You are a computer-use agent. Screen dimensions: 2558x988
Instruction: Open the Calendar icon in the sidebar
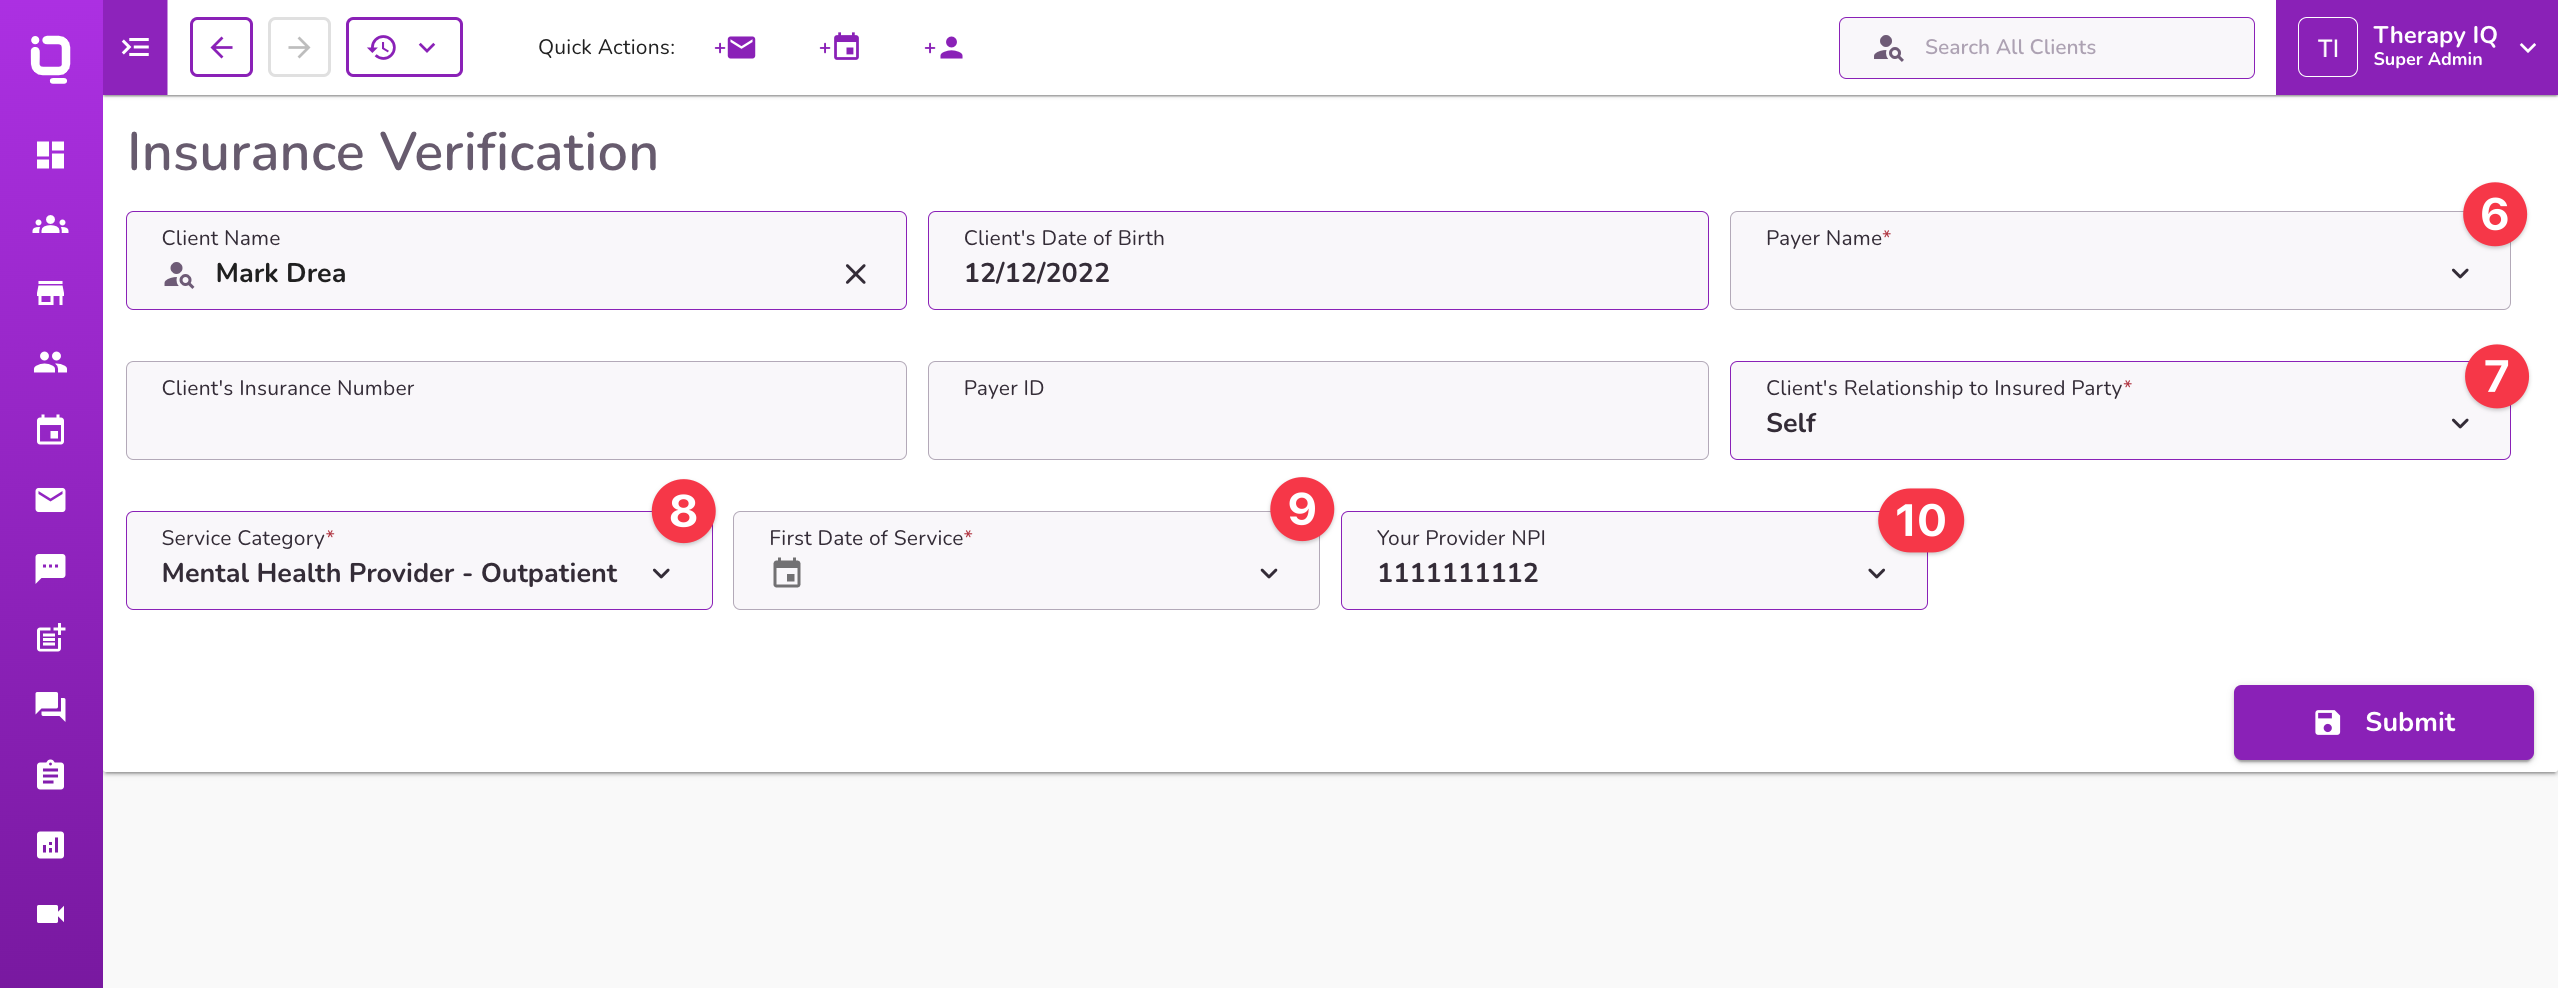[x=49, y=430]
